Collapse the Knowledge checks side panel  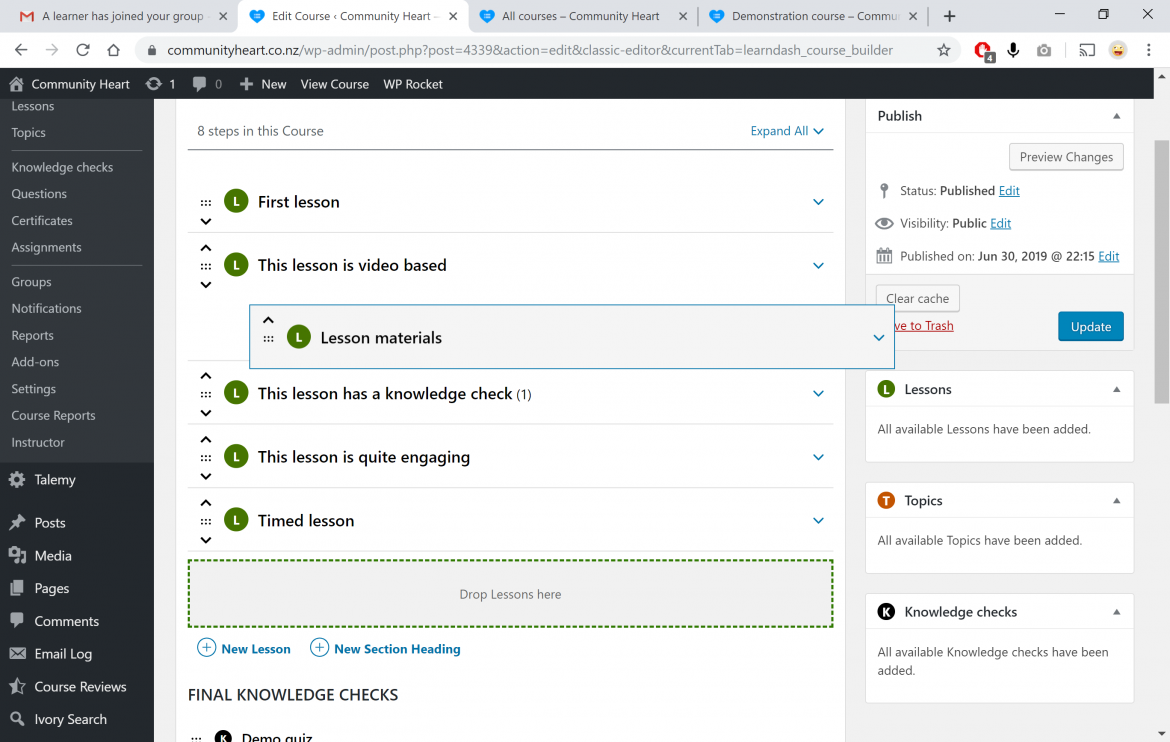[x=1117, y=611]
